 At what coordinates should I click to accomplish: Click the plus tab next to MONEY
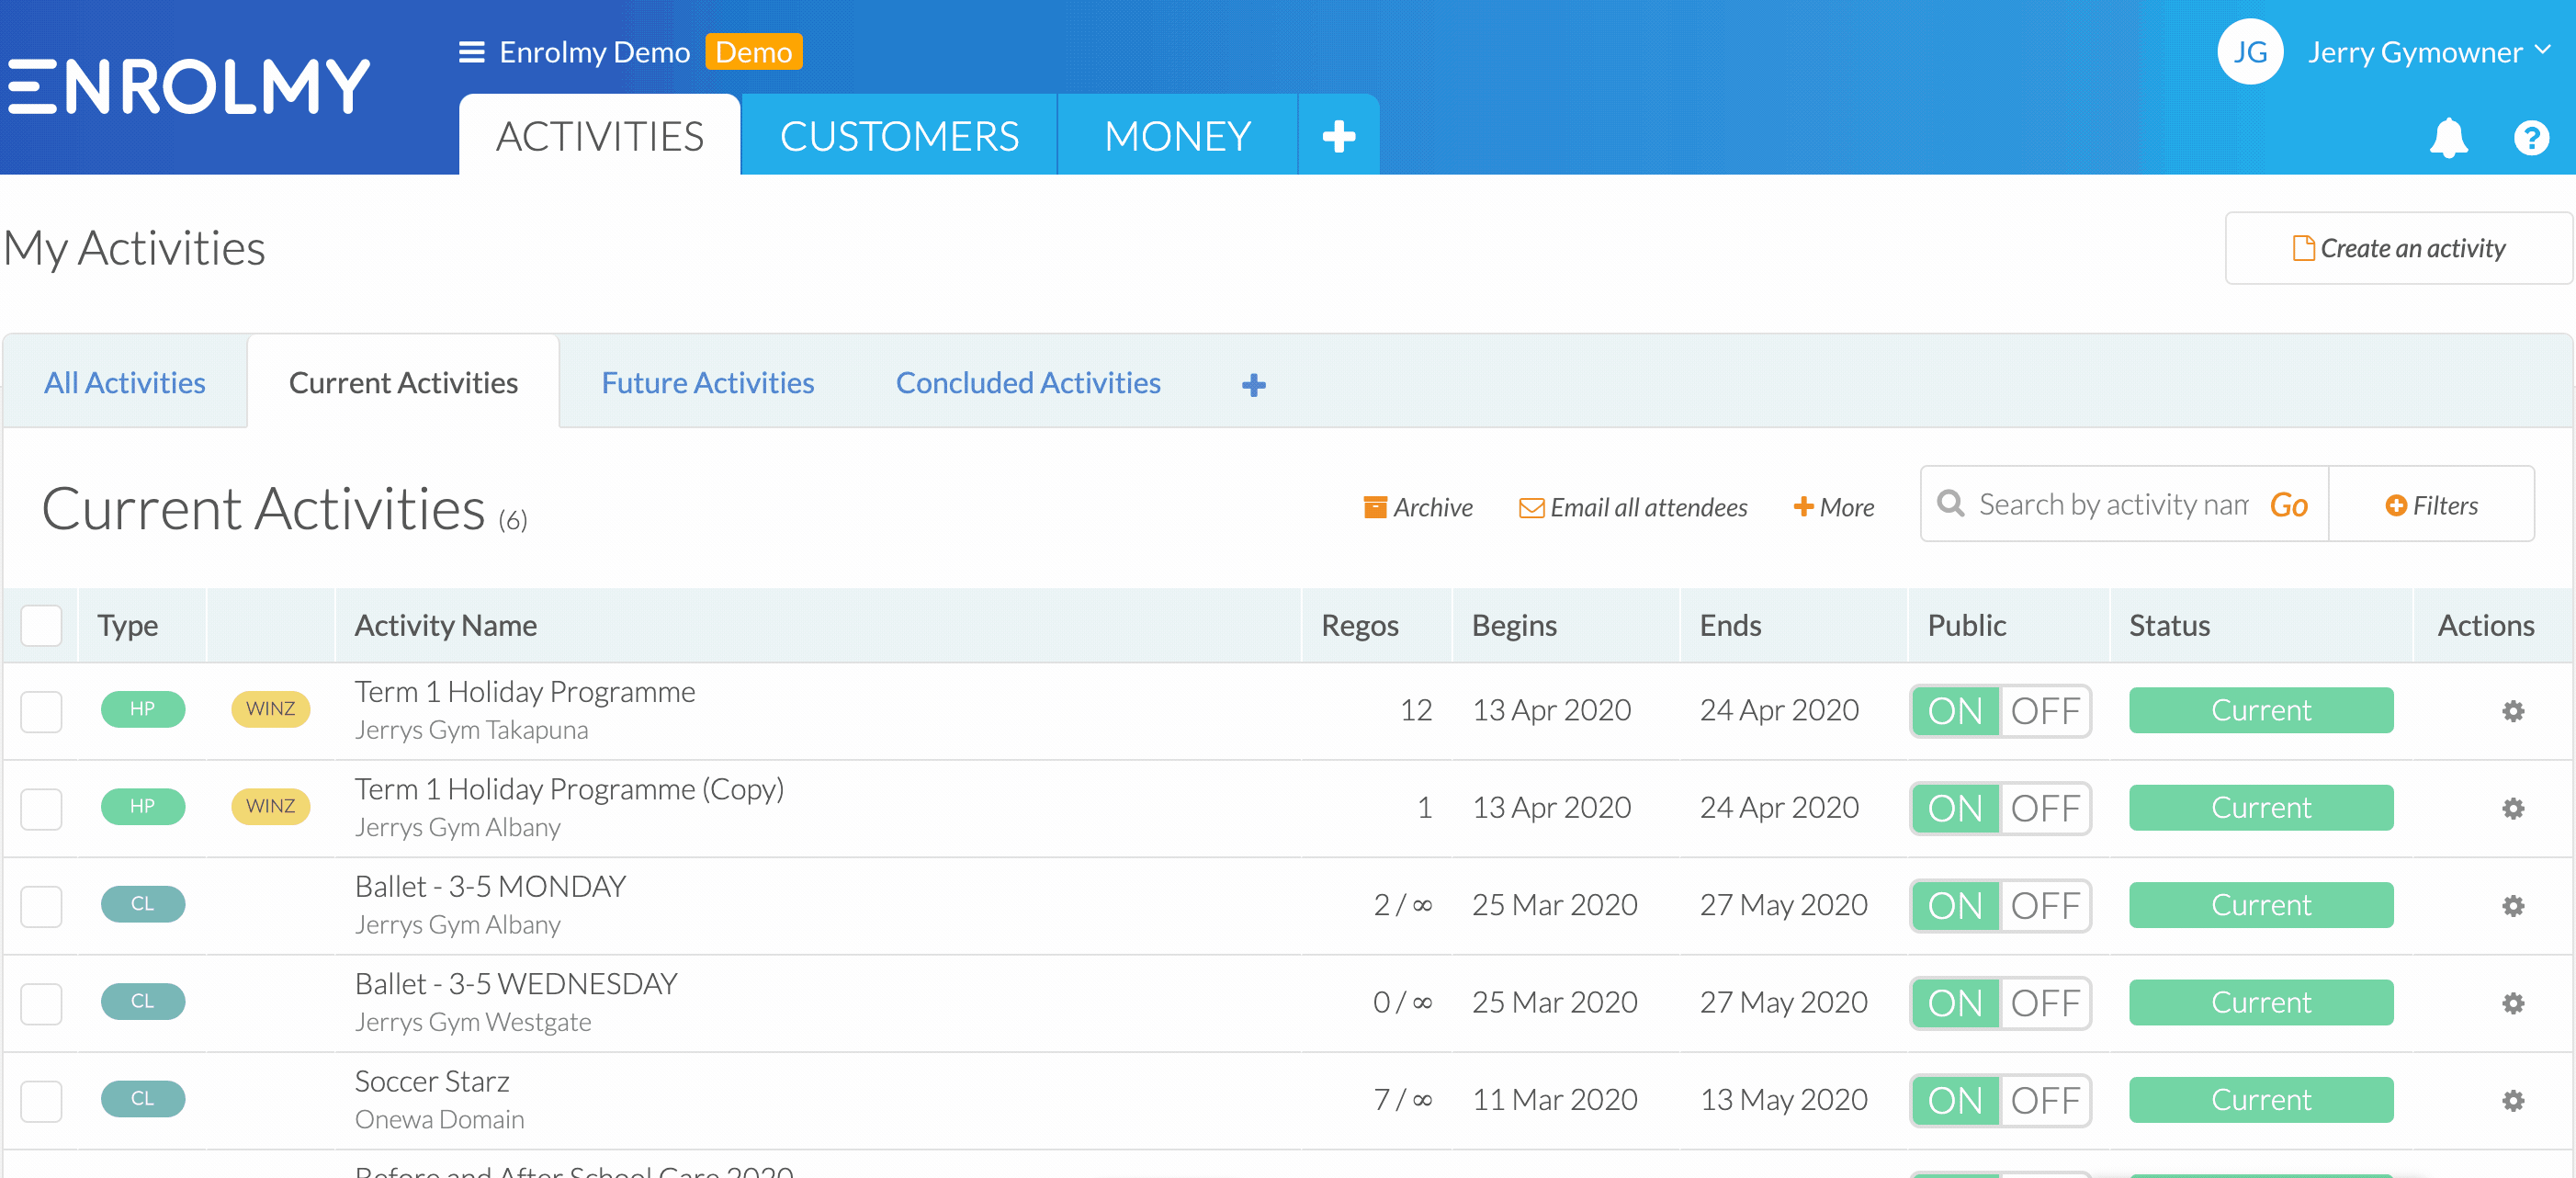tap(1338, 135)
